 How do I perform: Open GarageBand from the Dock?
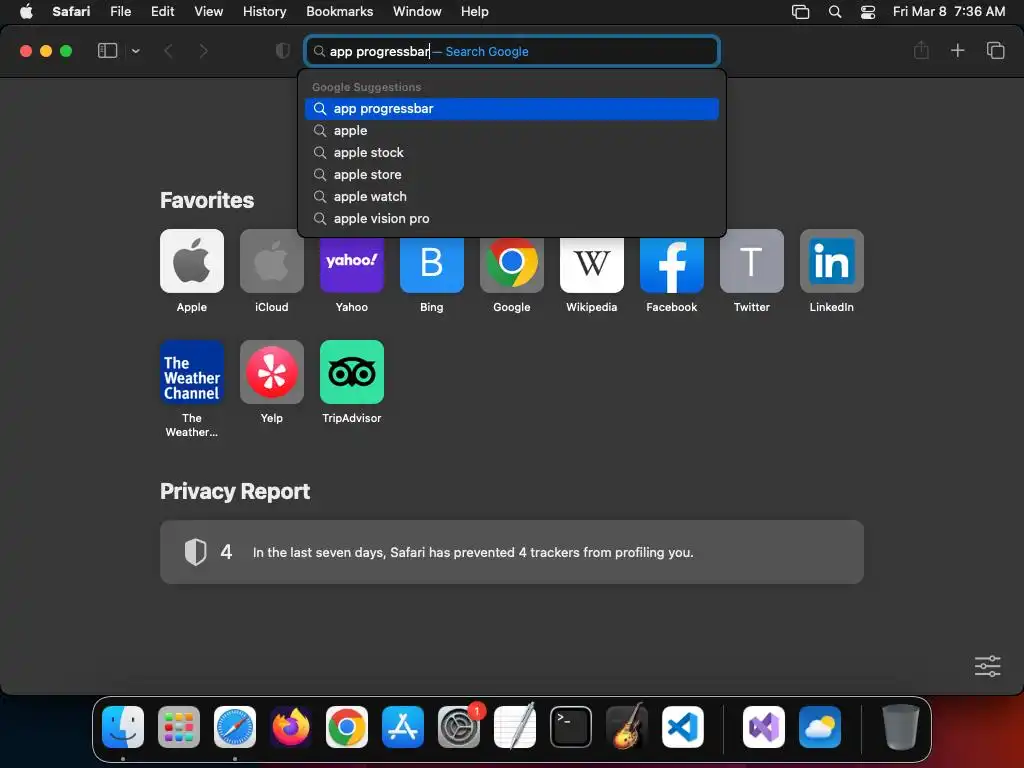627,727
